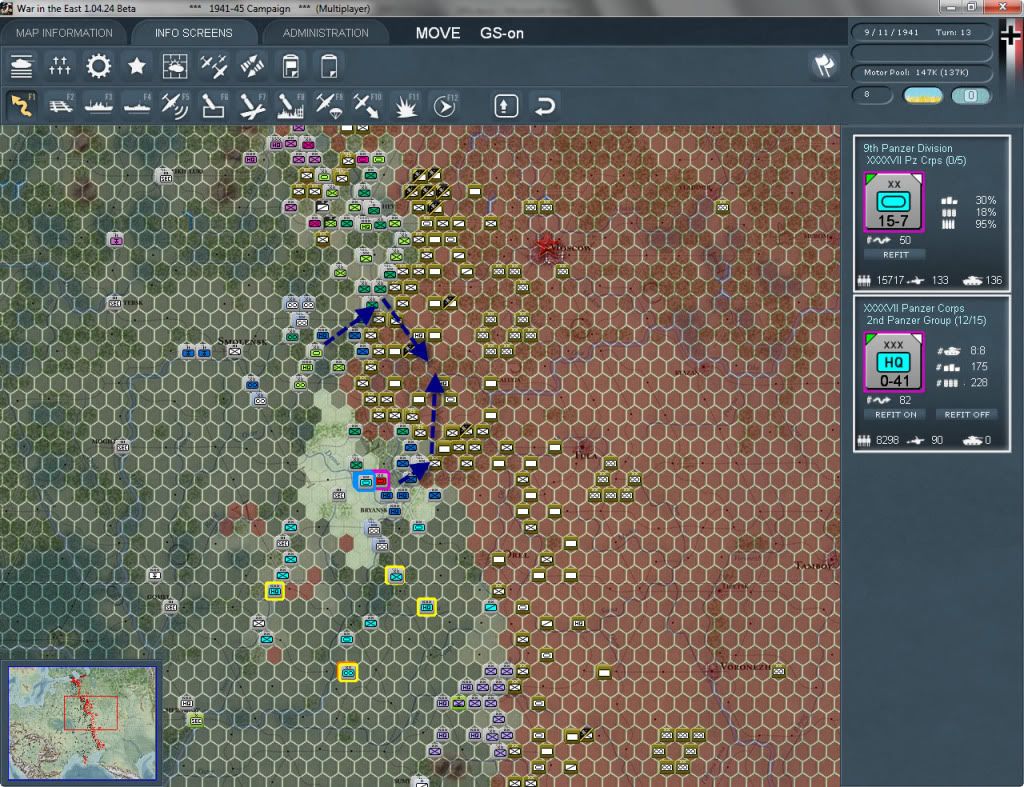Screen dimensions: 1024x787
Task: Click the flags icon in the toolbar
Action: pos(824,65)
